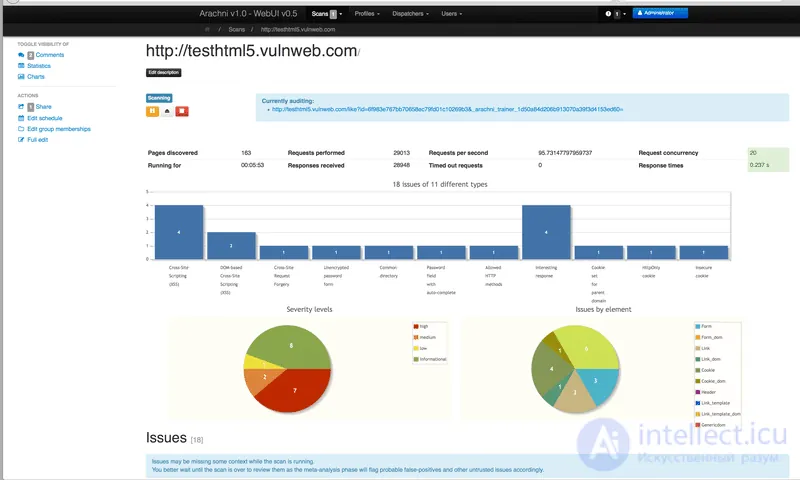800x480 pixels.
Task: Click the calendar icon beside Edit schedule
Action: (x=21, y=118)
